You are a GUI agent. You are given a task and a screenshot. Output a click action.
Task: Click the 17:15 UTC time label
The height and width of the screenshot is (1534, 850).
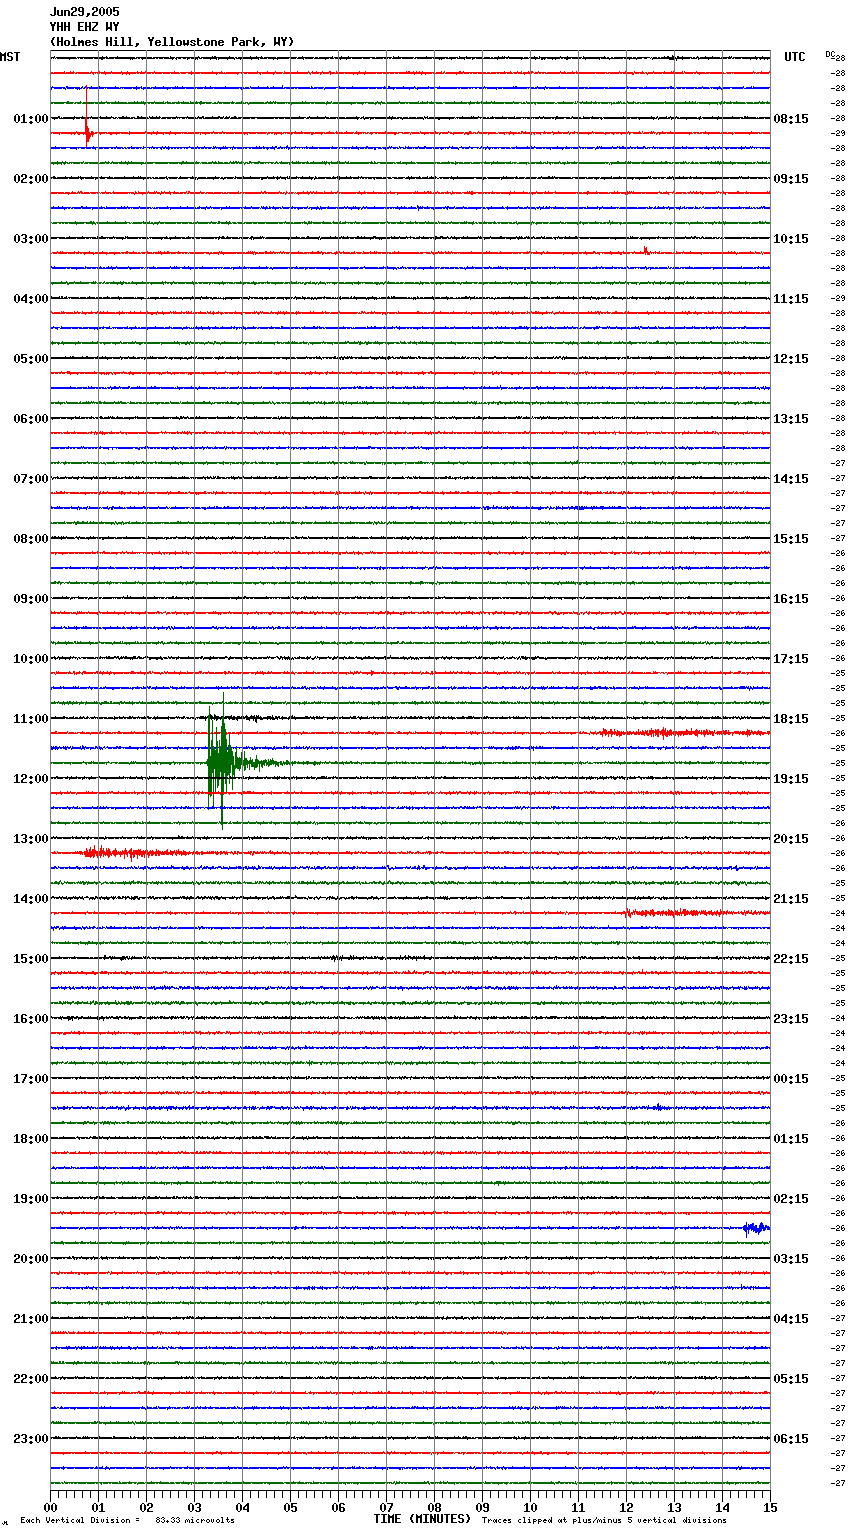[x=791, y=659]
